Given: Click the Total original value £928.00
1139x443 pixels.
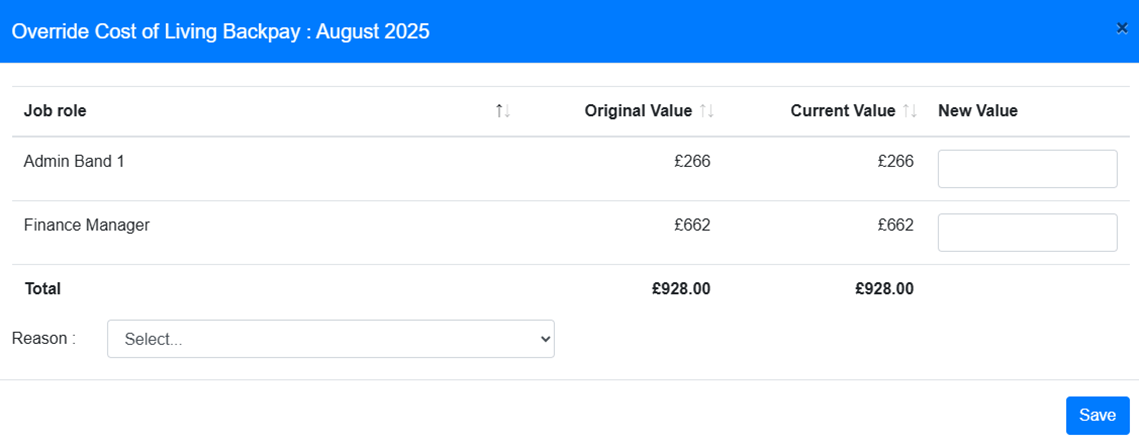Looking at the screenshot, I should click(681, 289).
